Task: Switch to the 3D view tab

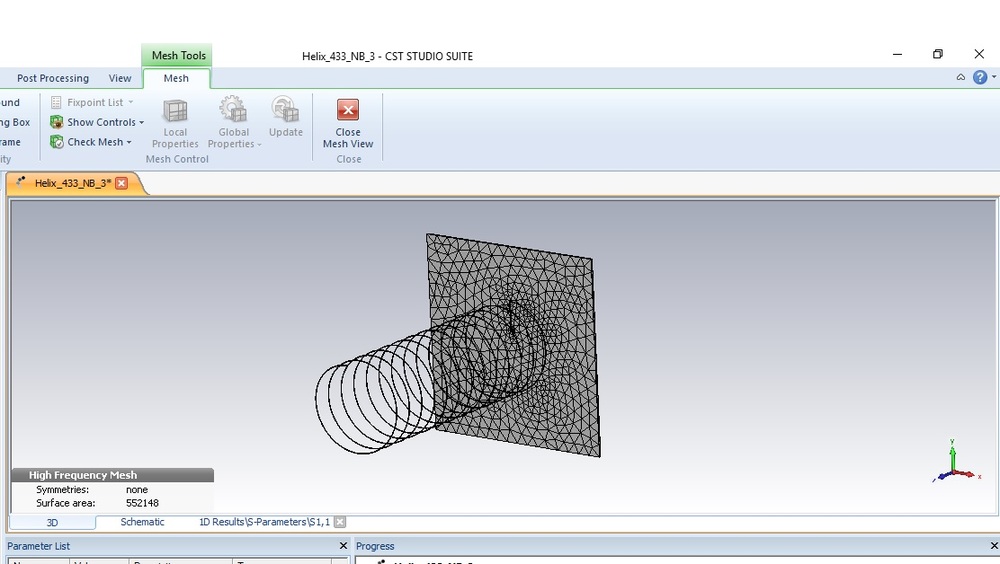Action: click(52, 523)
